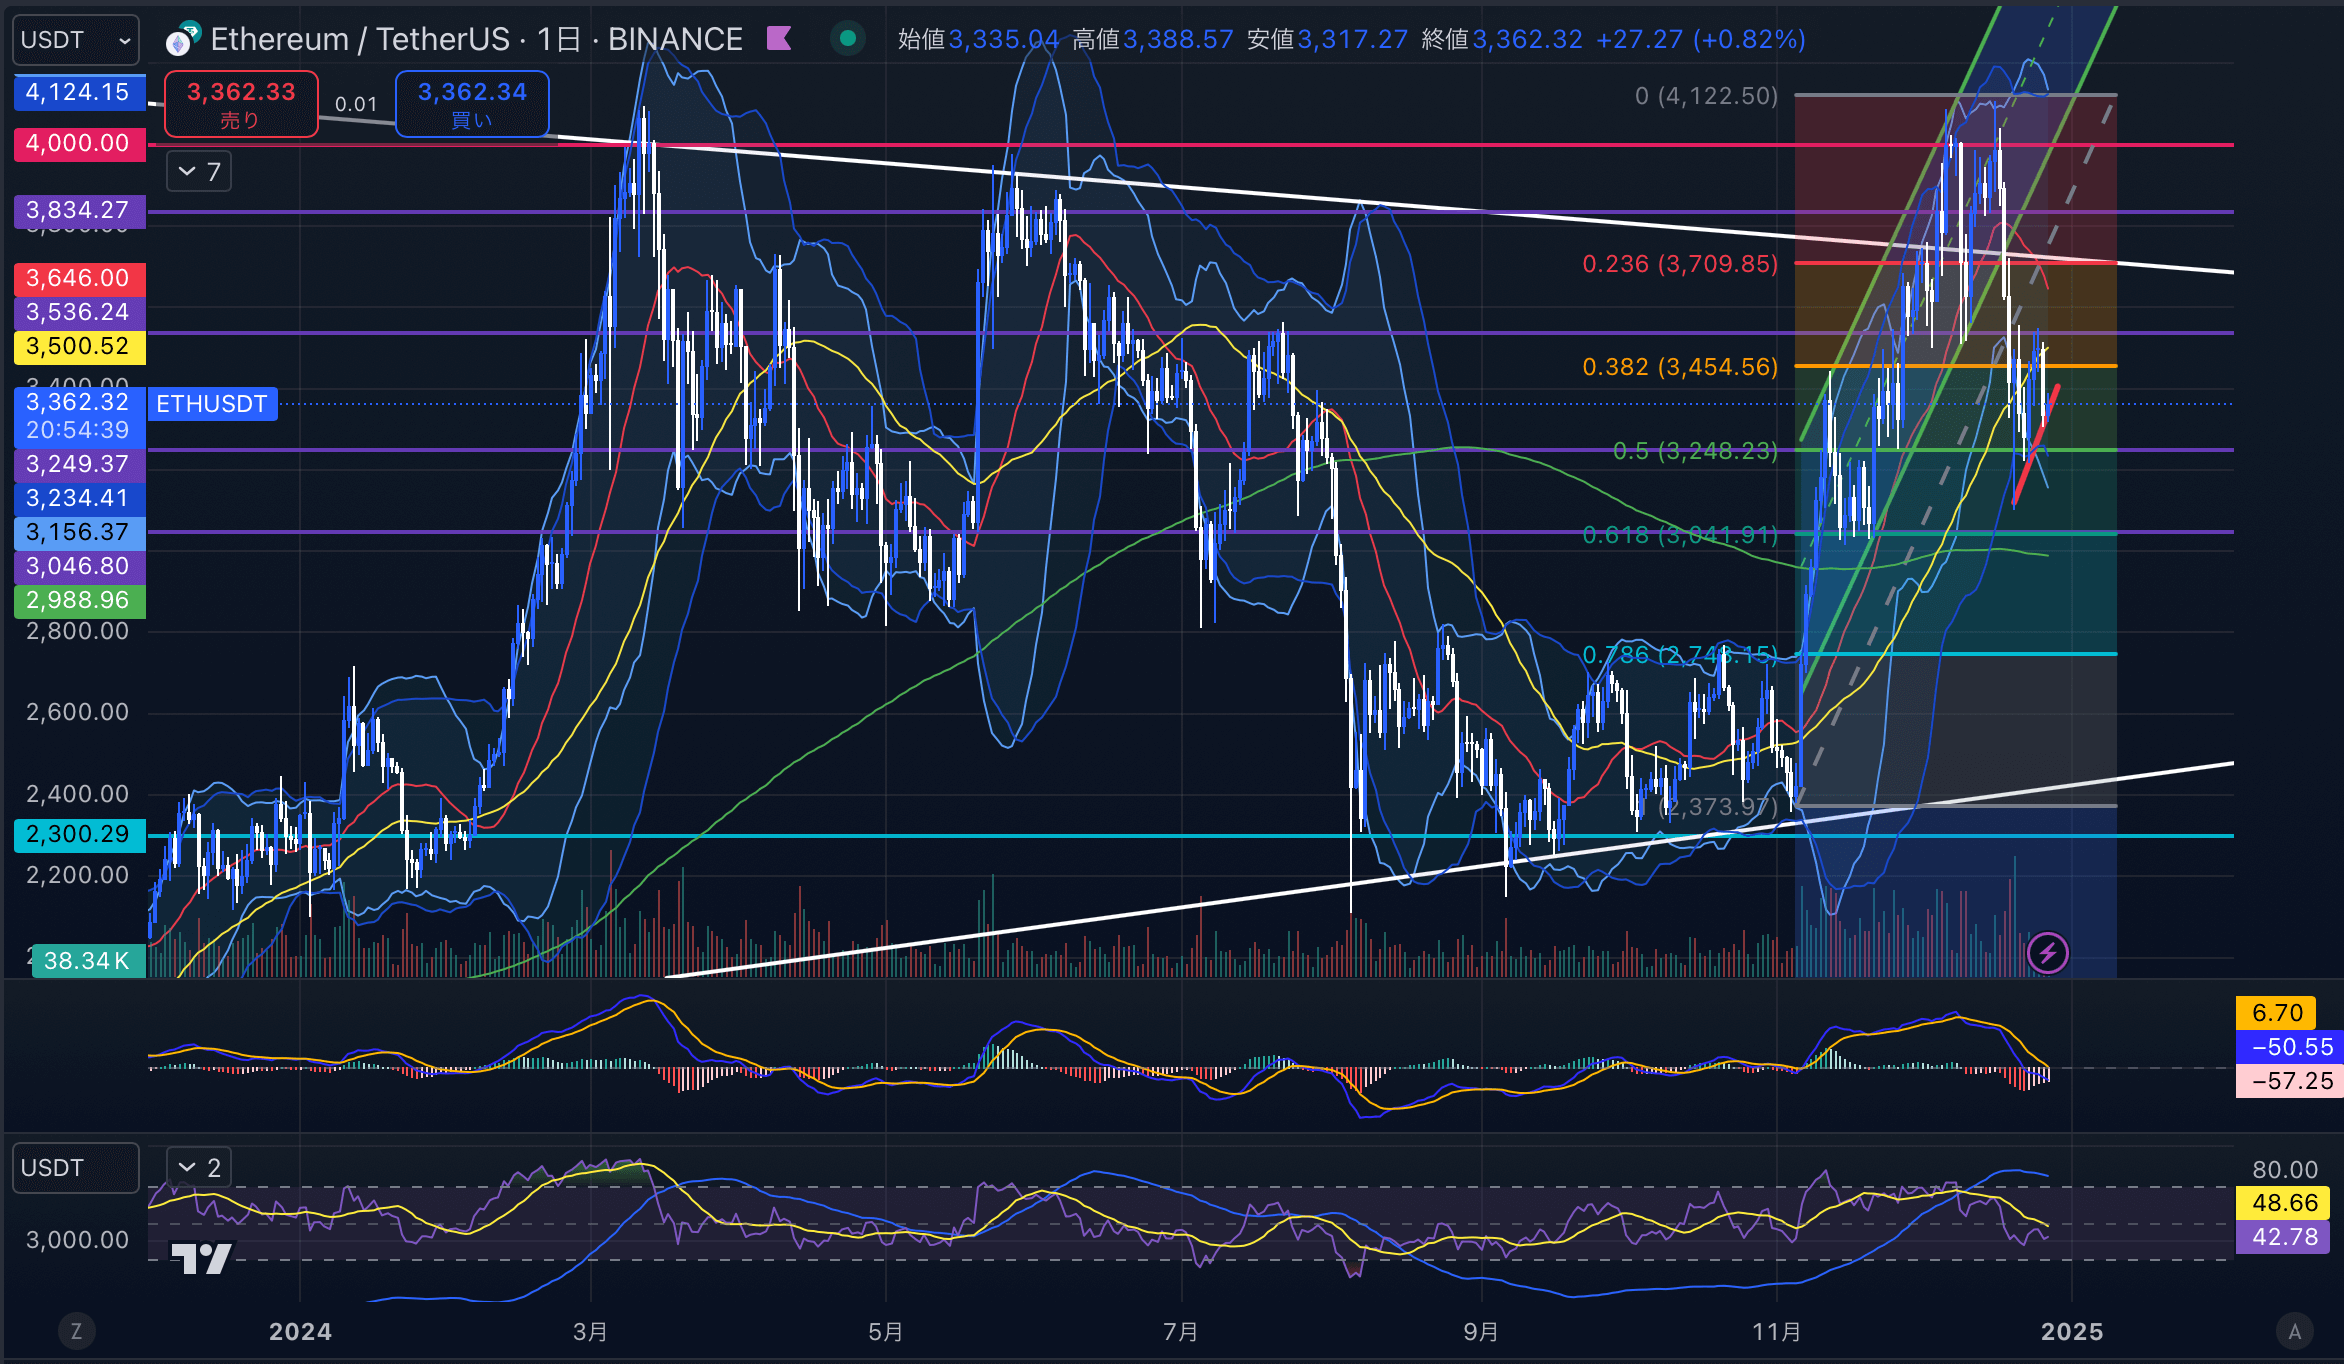Viewport: 2344px width, 1364px height.
Task: Click the 3,046.80 purple price label
Action: pos(78,566)
